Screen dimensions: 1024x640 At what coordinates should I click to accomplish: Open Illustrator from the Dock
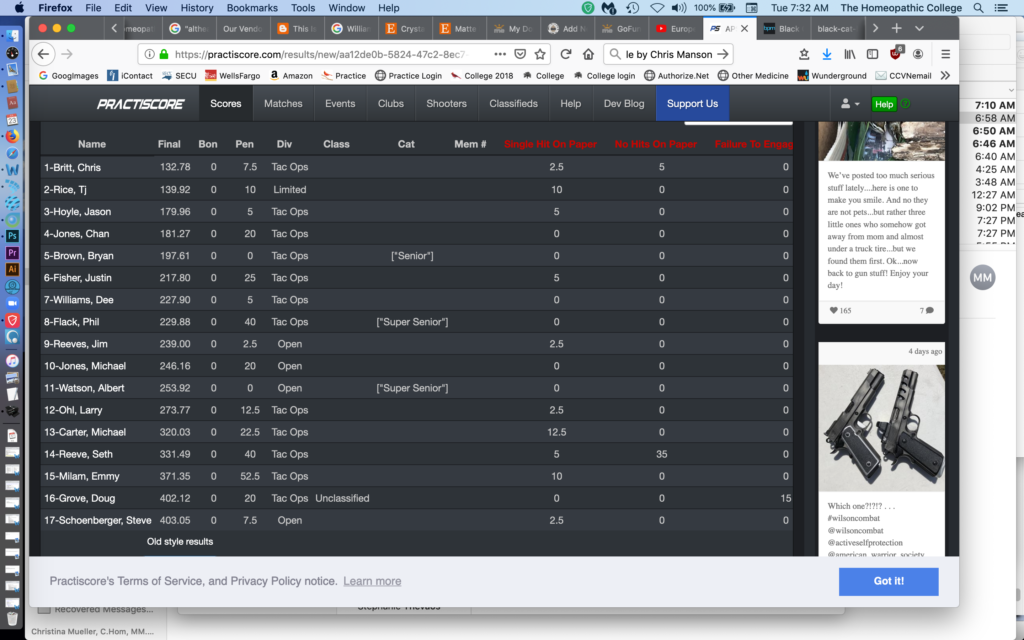(x=12, y=270)
